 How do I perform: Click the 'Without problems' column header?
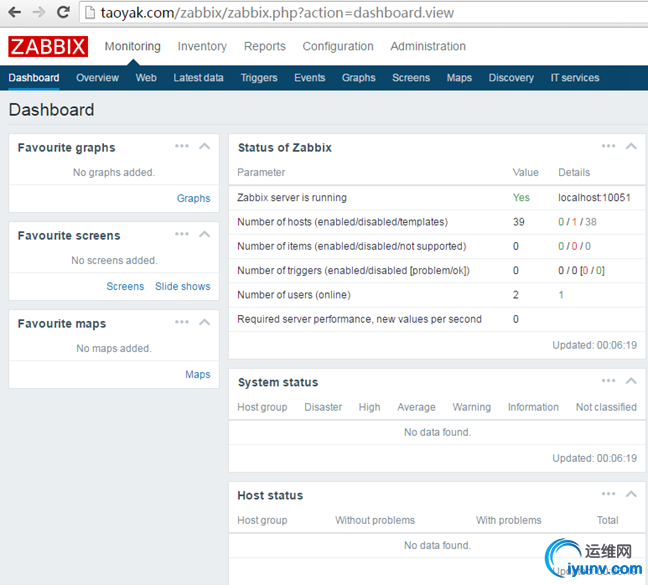[x=375, y=520]
